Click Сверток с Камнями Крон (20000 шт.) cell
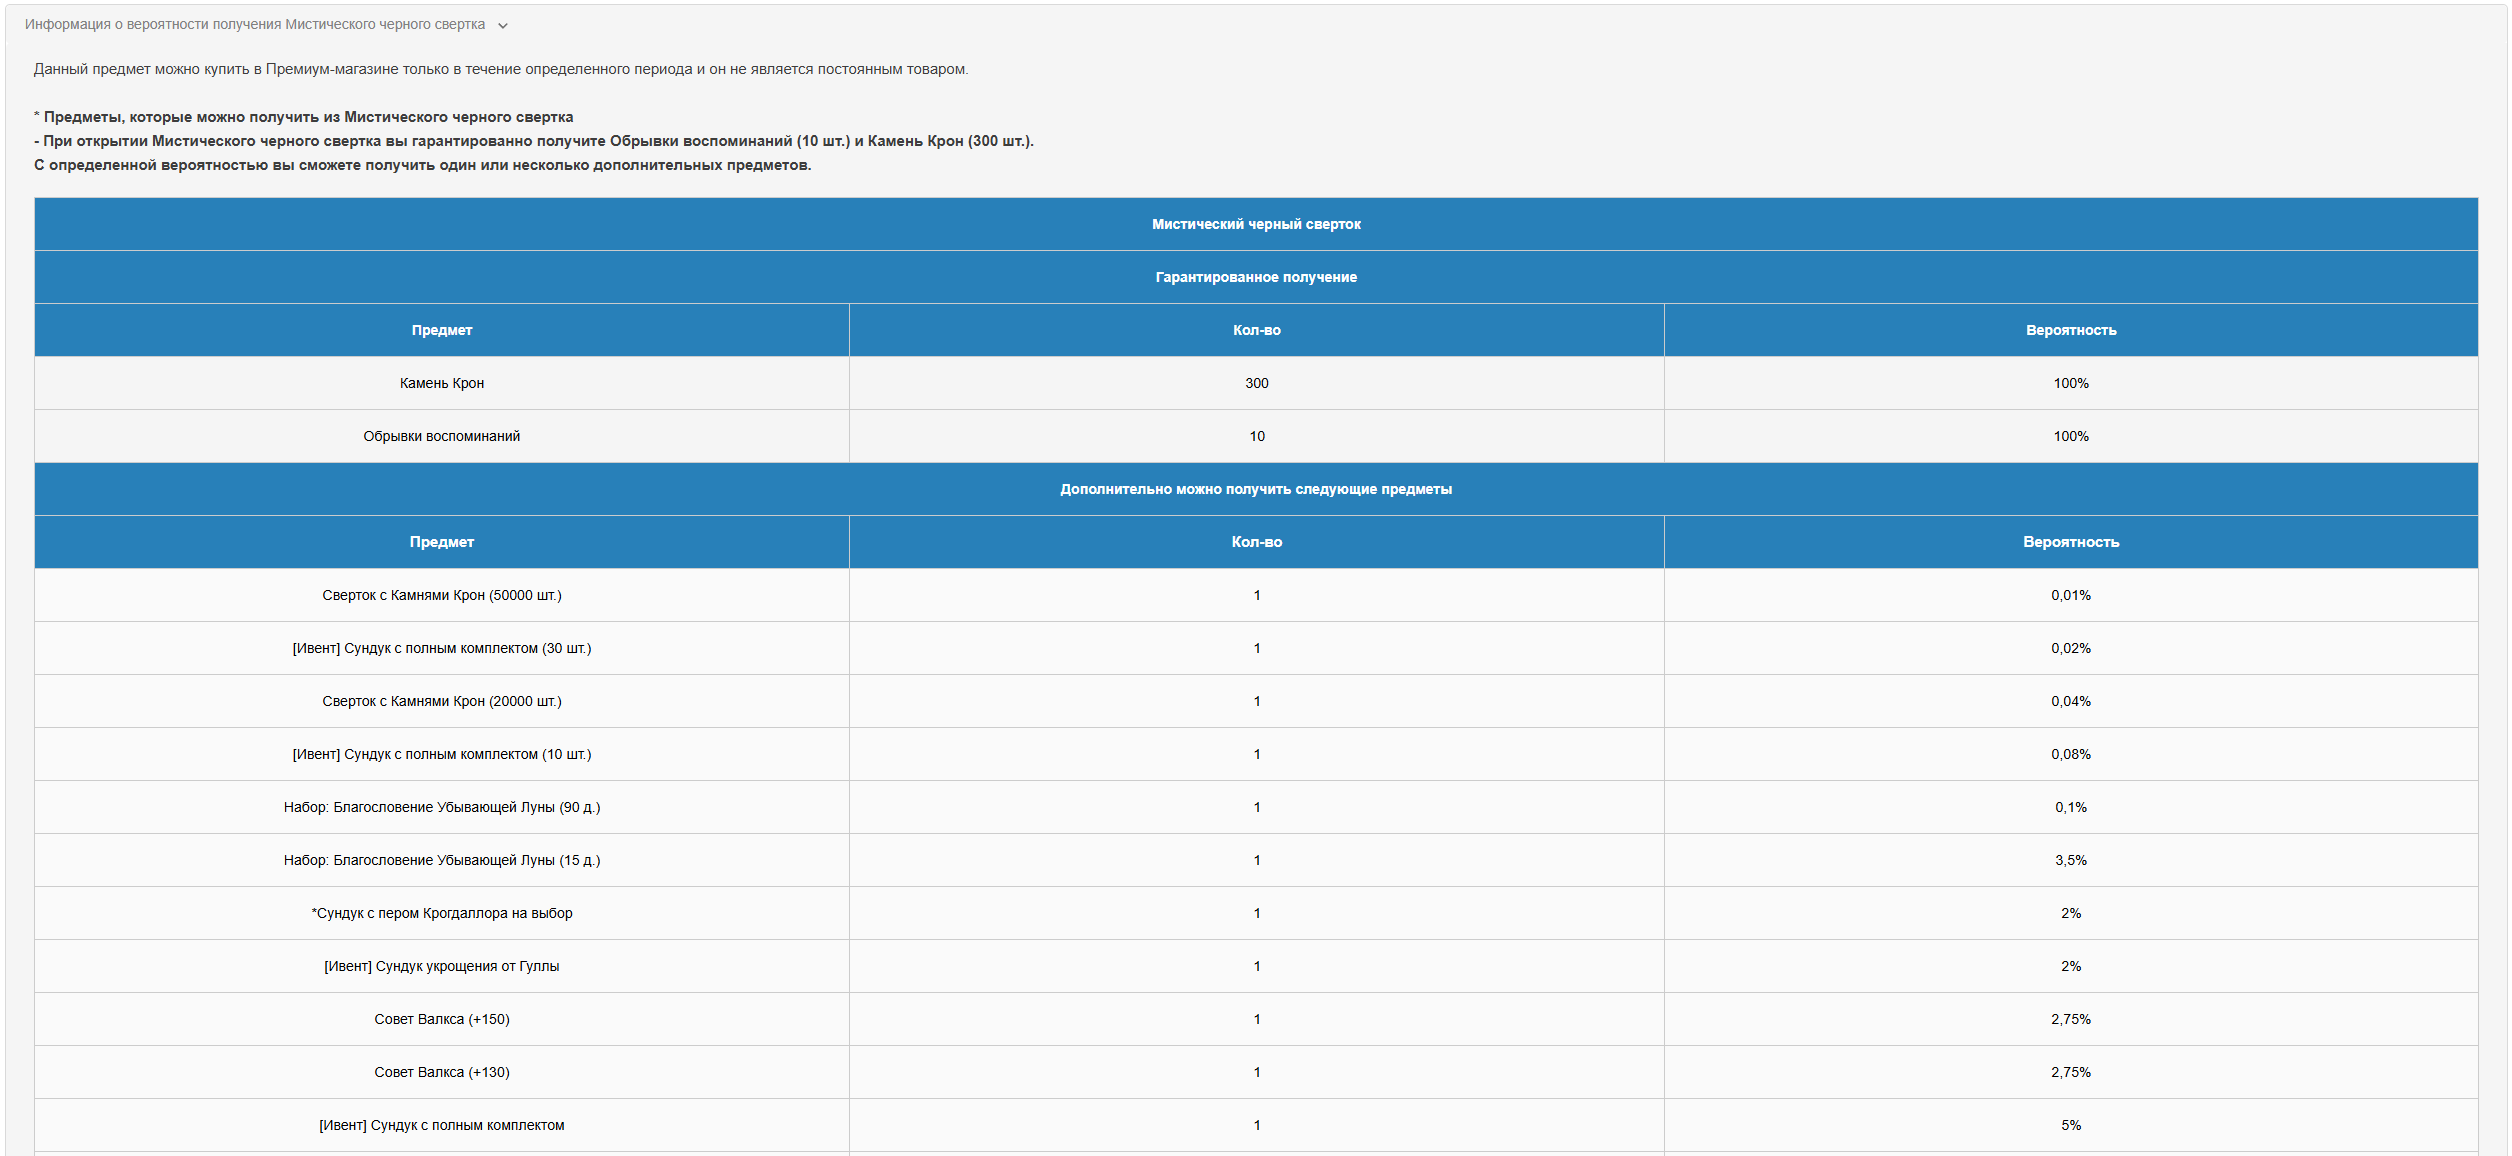 (x=441, y=701)
